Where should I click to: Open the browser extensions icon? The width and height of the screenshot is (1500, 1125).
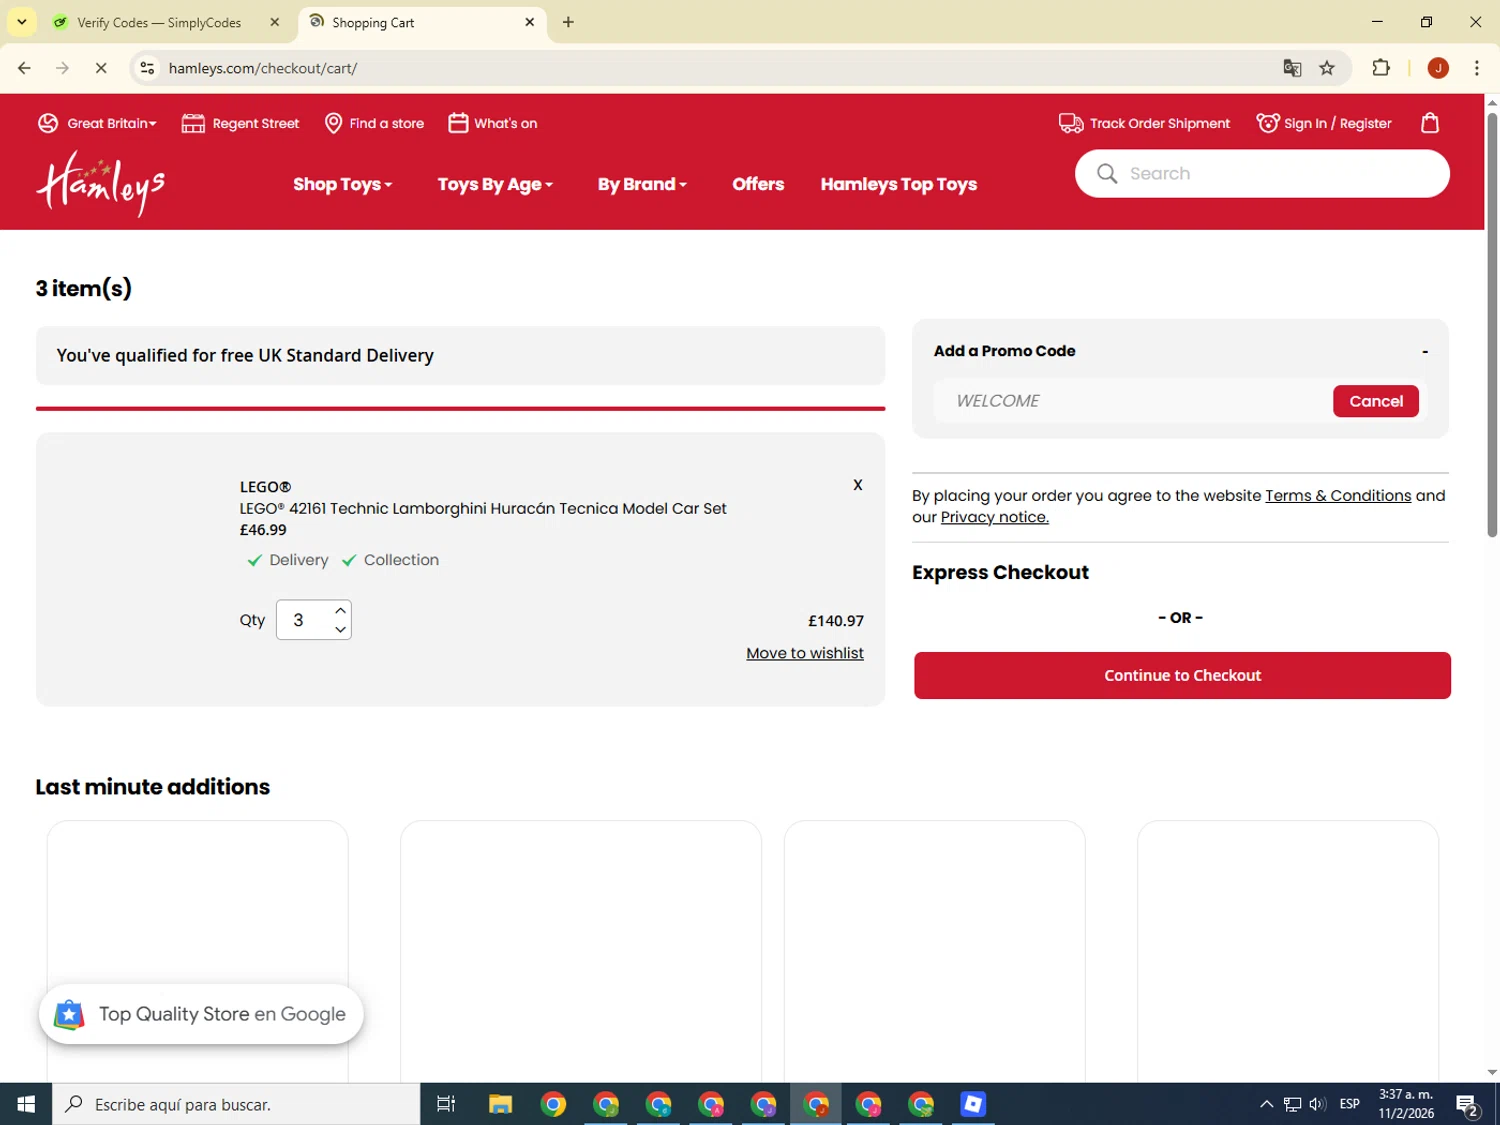pyautogui.click(x=1381, y=68)
